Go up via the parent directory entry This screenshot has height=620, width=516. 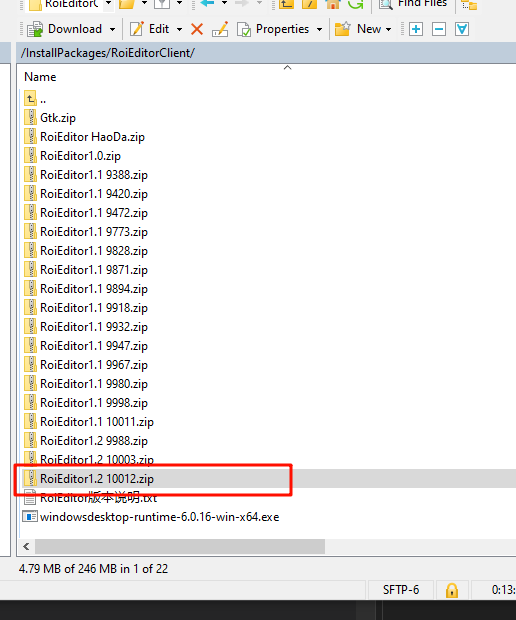pyautogui.click(x=35, y=99)
